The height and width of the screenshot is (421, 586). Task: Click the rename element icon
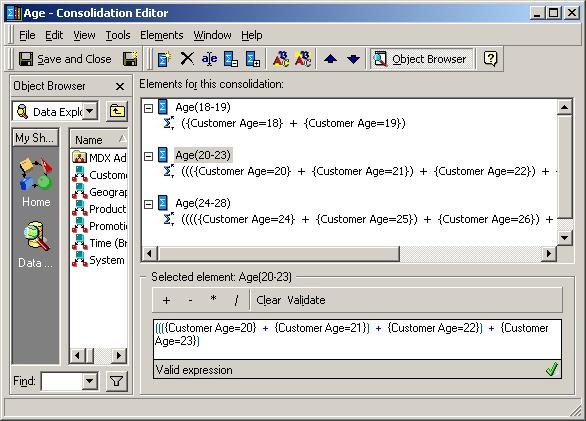point(209,59)
